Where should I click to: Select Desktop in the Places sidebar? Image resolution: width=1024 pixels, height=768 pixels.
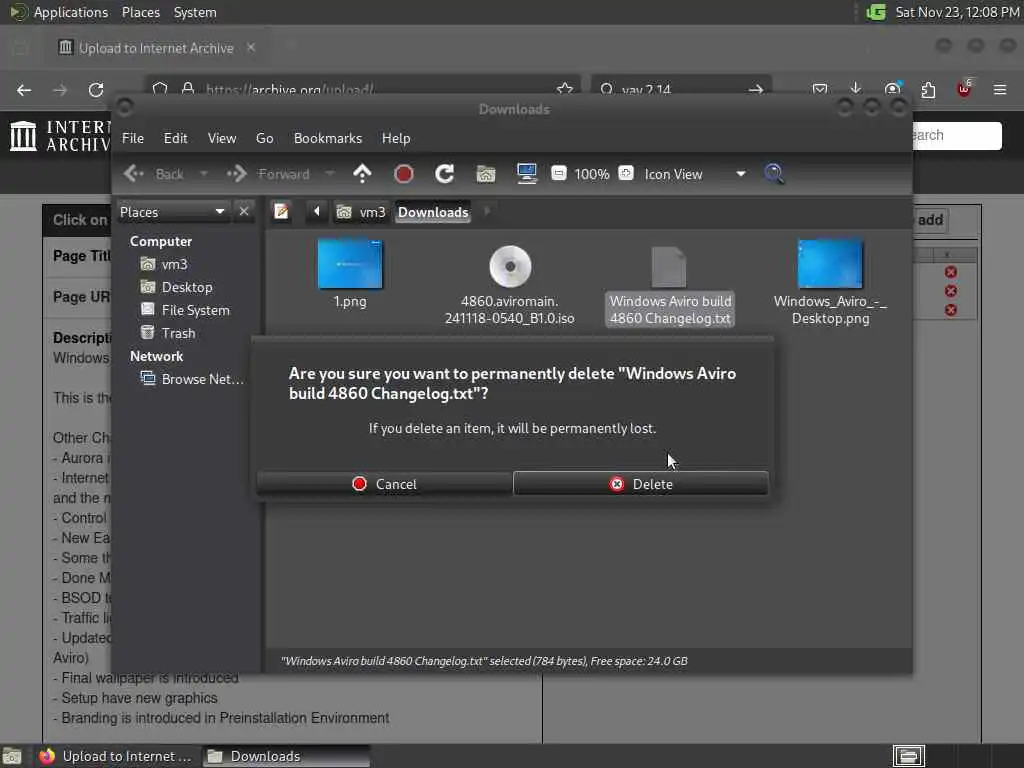(176, 287)
